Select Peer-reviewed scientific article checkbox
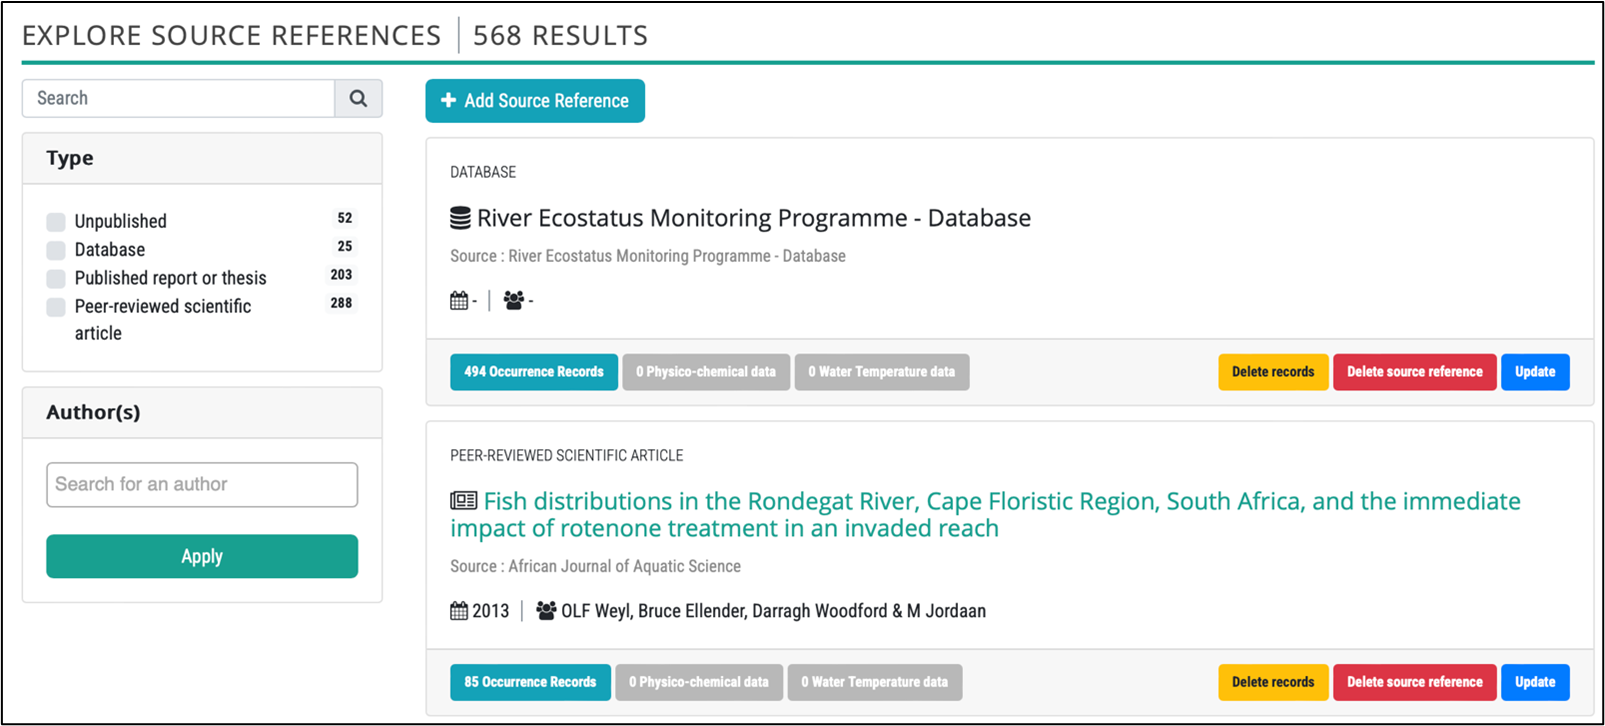 point(56,306)
